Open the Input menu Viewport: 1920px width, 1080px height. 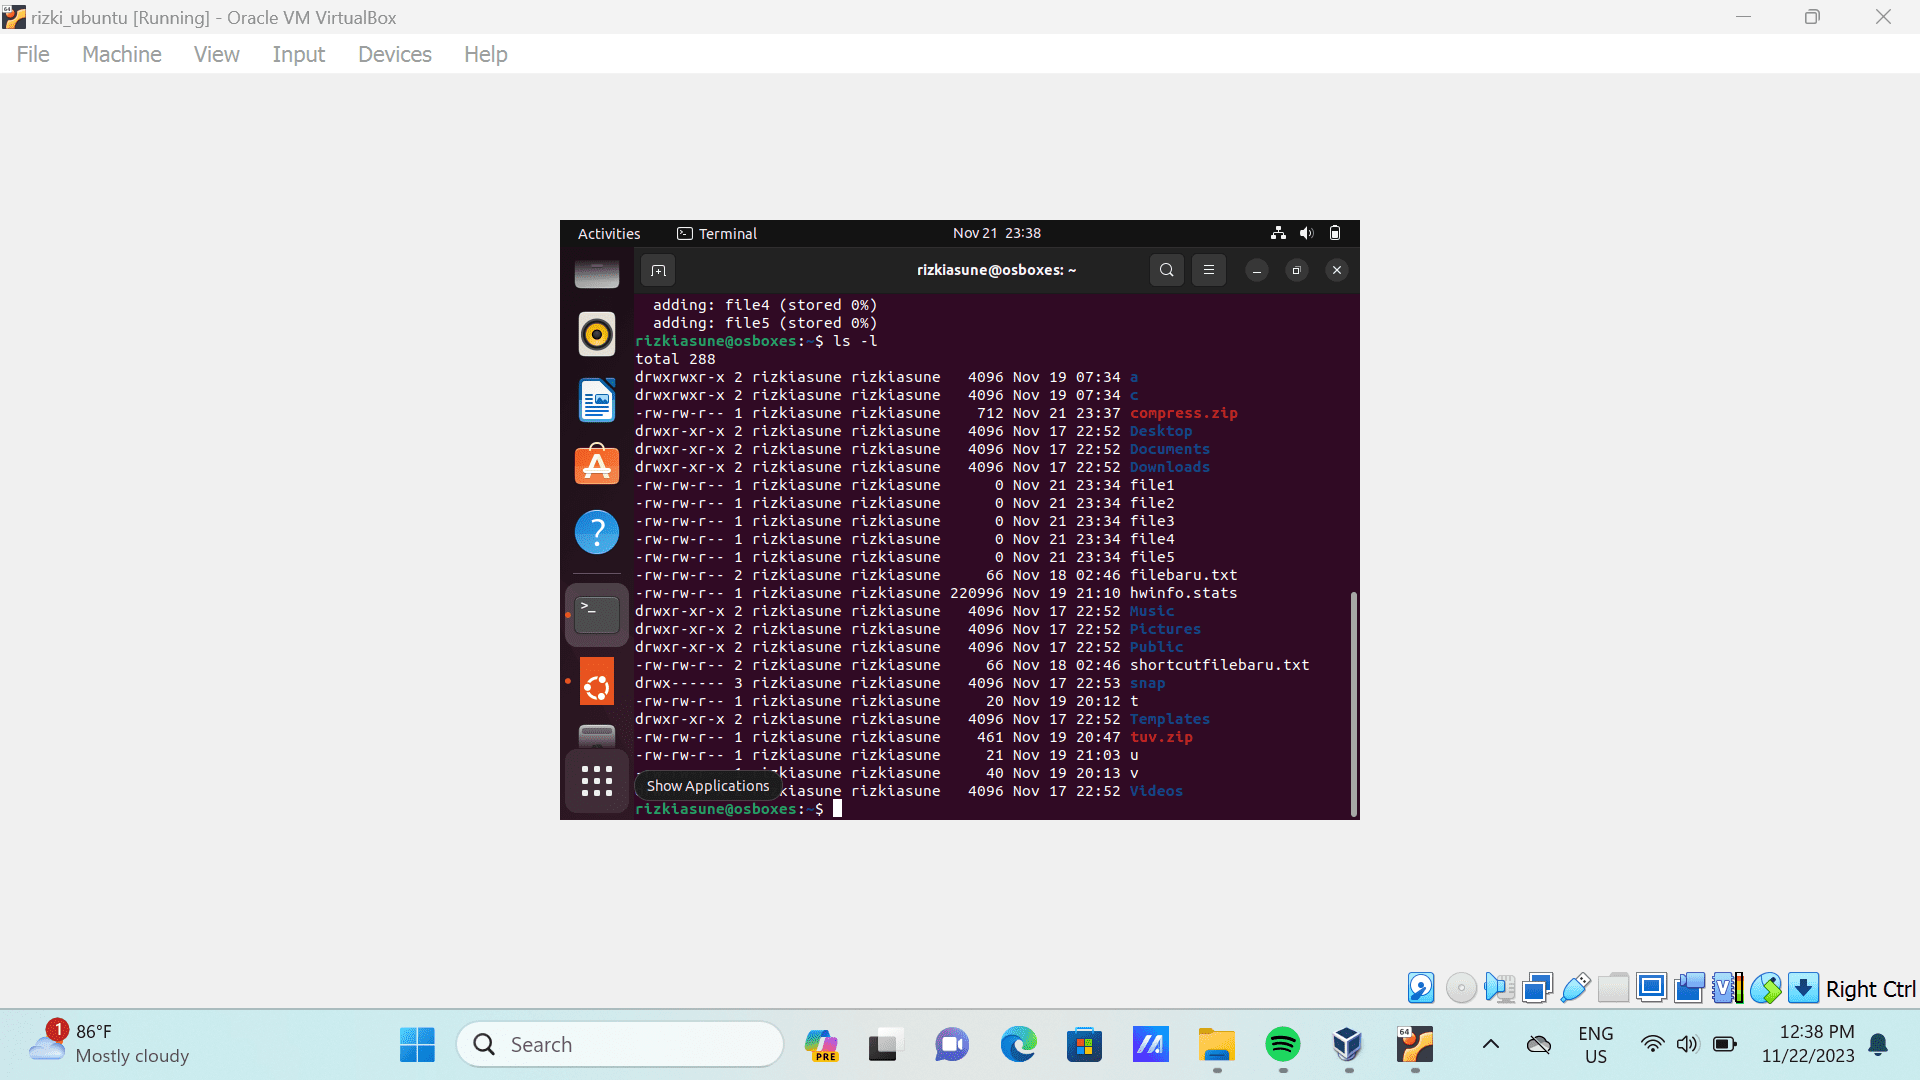299,54
